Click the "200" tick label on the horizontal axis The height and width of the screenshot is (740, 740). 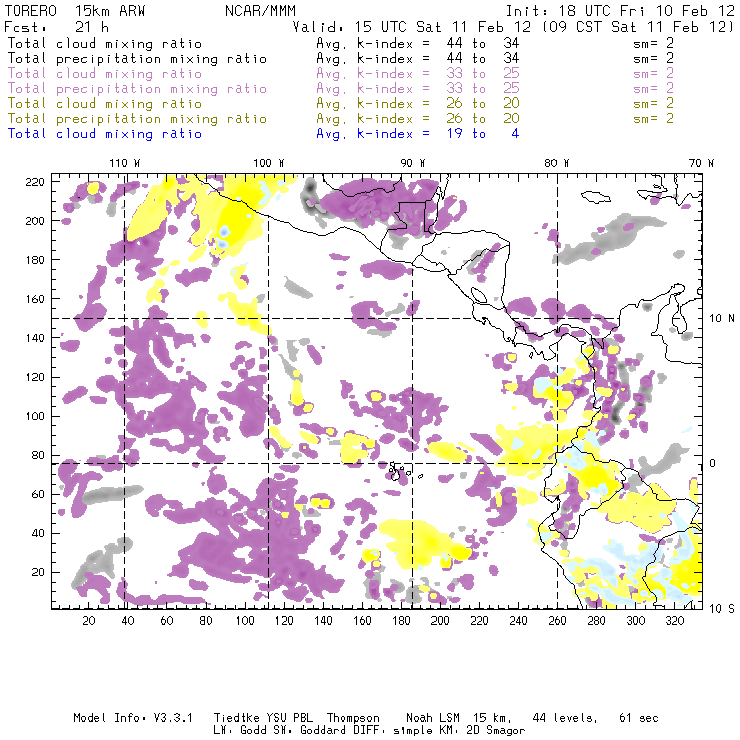pyautogui.click(x=440, y=621)
